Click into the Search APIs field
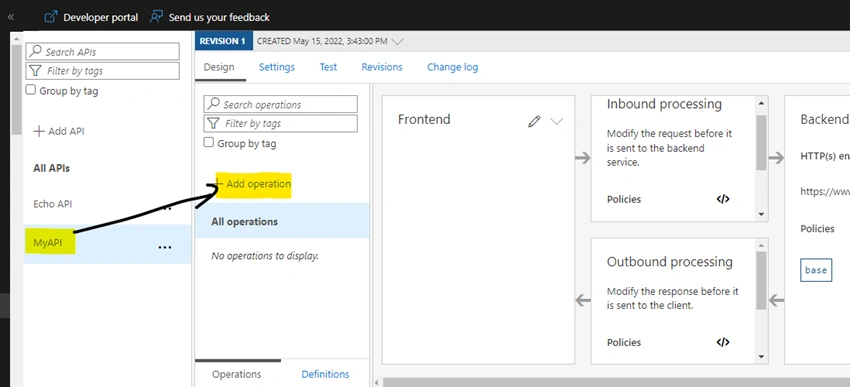This screenshot has height=387, width=850. coord(102,51)
